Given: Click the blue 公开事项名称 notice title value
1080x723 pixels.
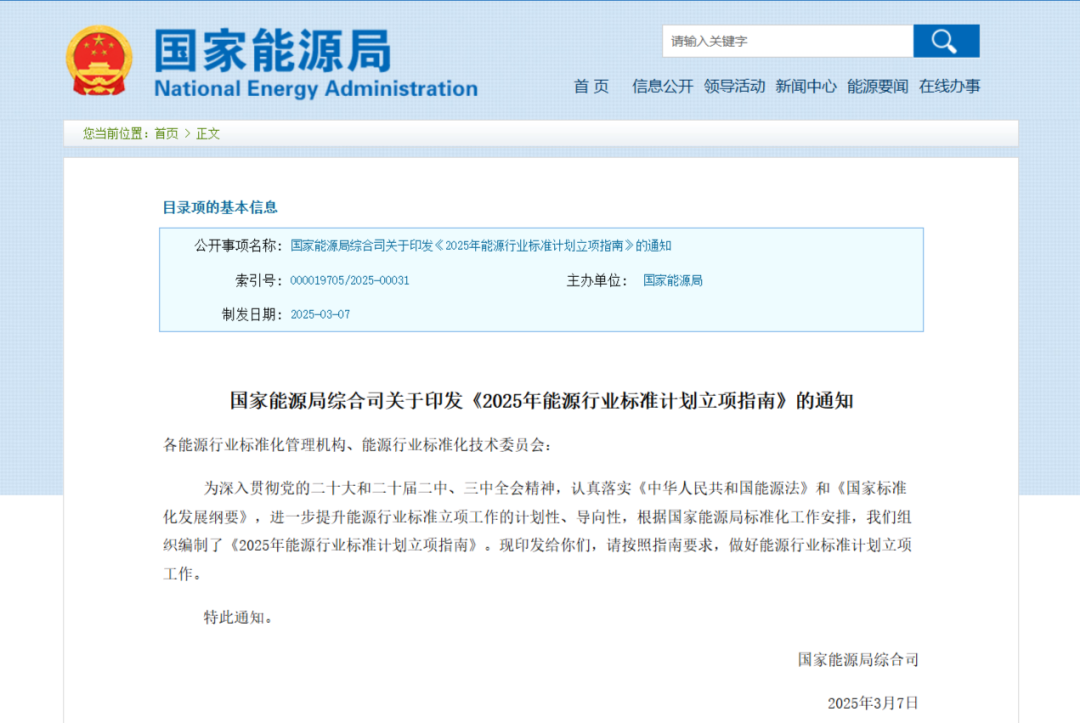Looking at the screenshot, I should coord(481,246).
